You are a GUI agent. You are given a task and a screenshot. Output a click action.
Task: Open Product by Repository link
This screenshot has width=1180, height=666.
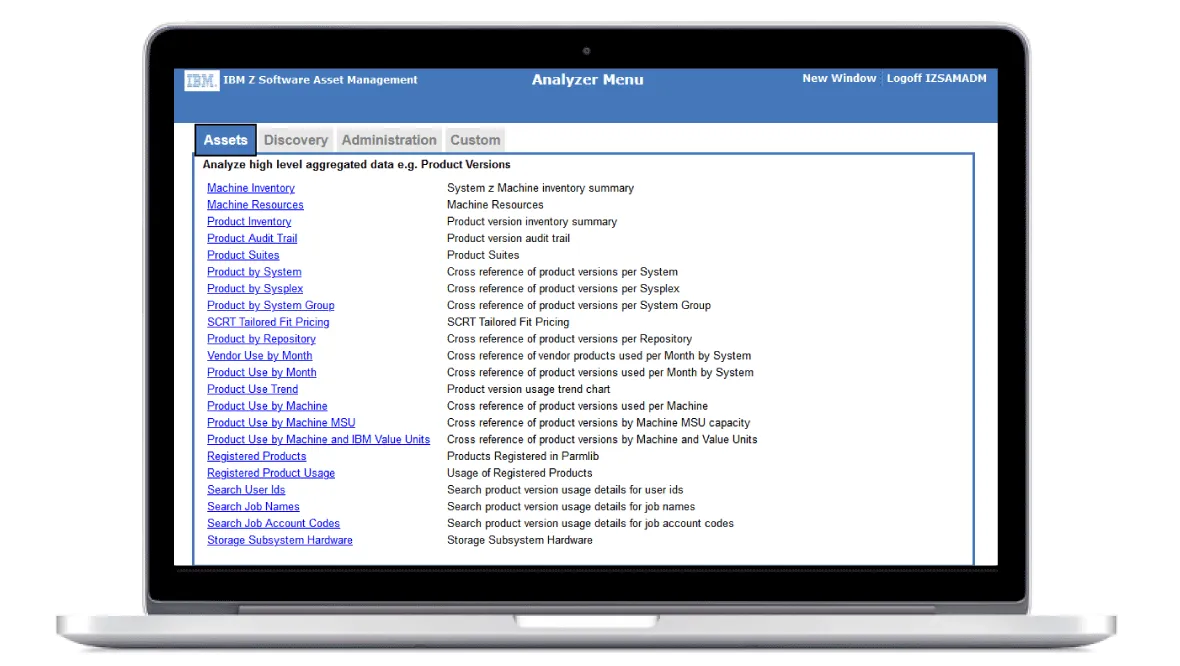(x=261, y=339)
